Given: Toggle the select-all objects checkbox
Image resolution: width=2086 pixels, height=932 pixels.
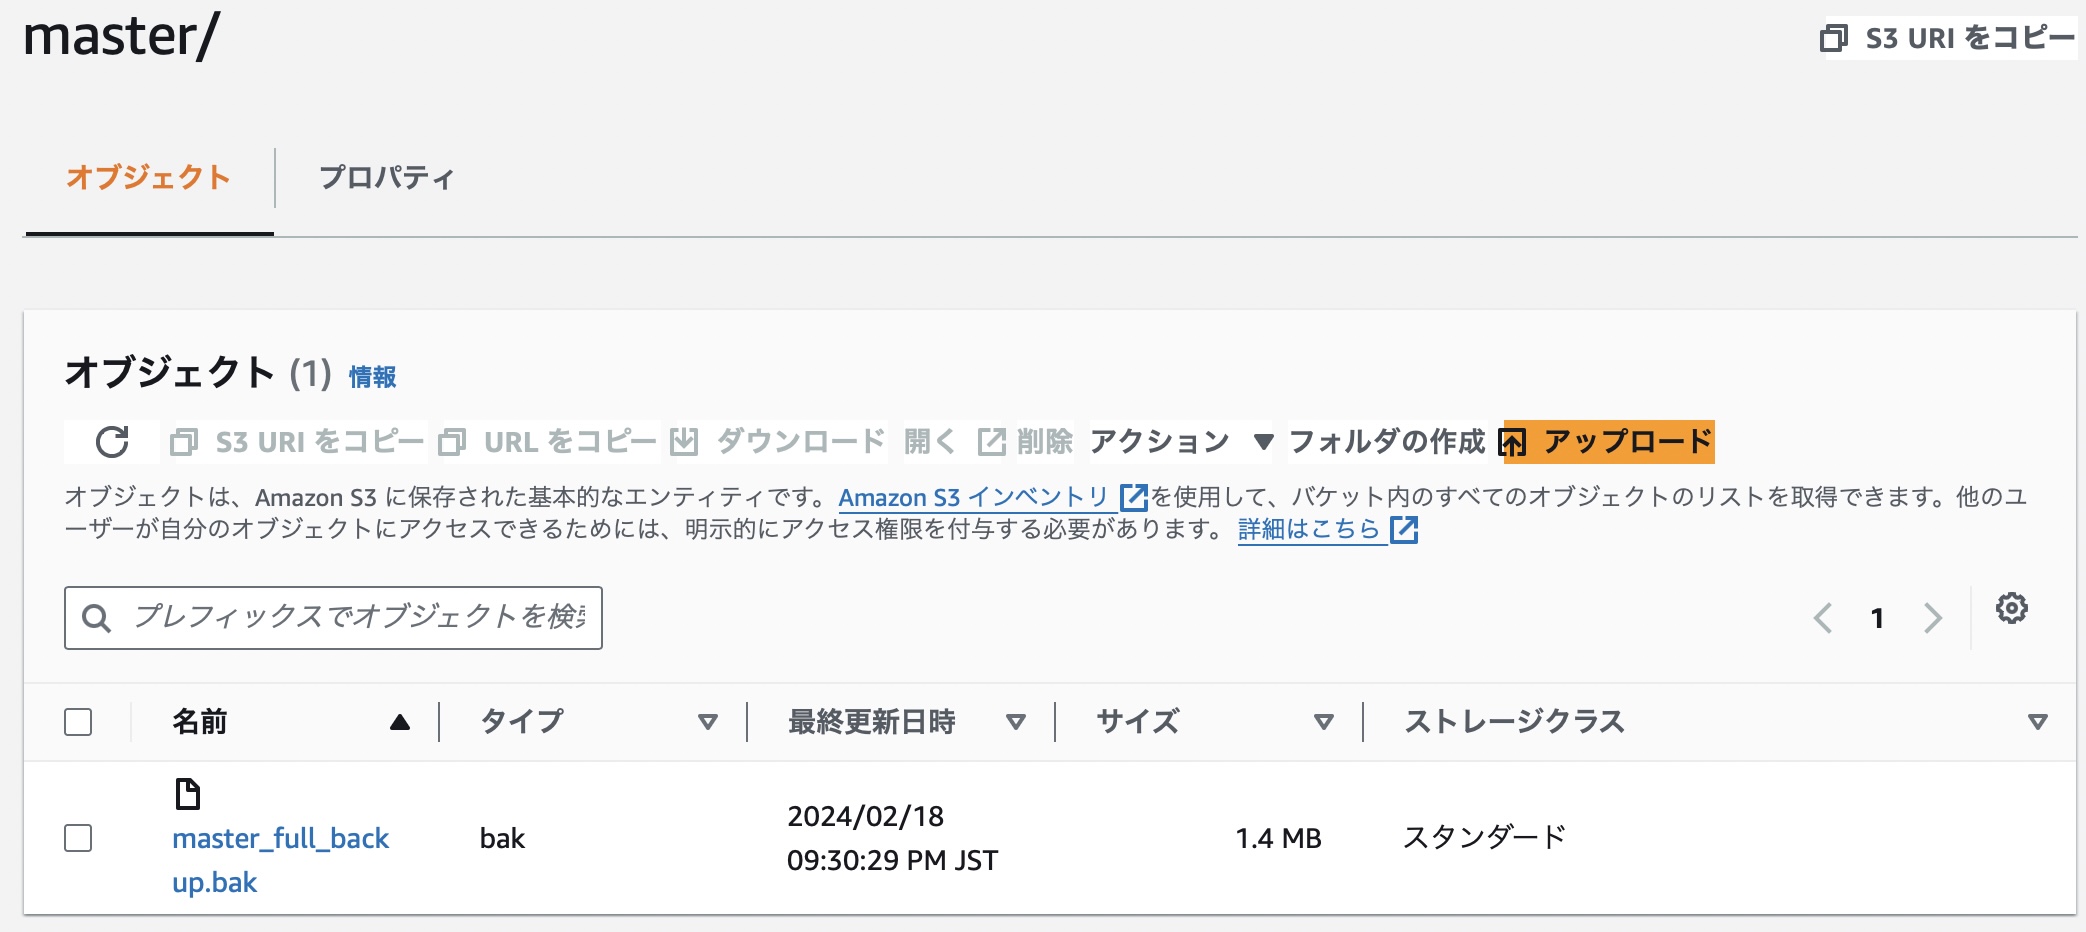Looking at the screenshot, I should [x=78, y=722].
